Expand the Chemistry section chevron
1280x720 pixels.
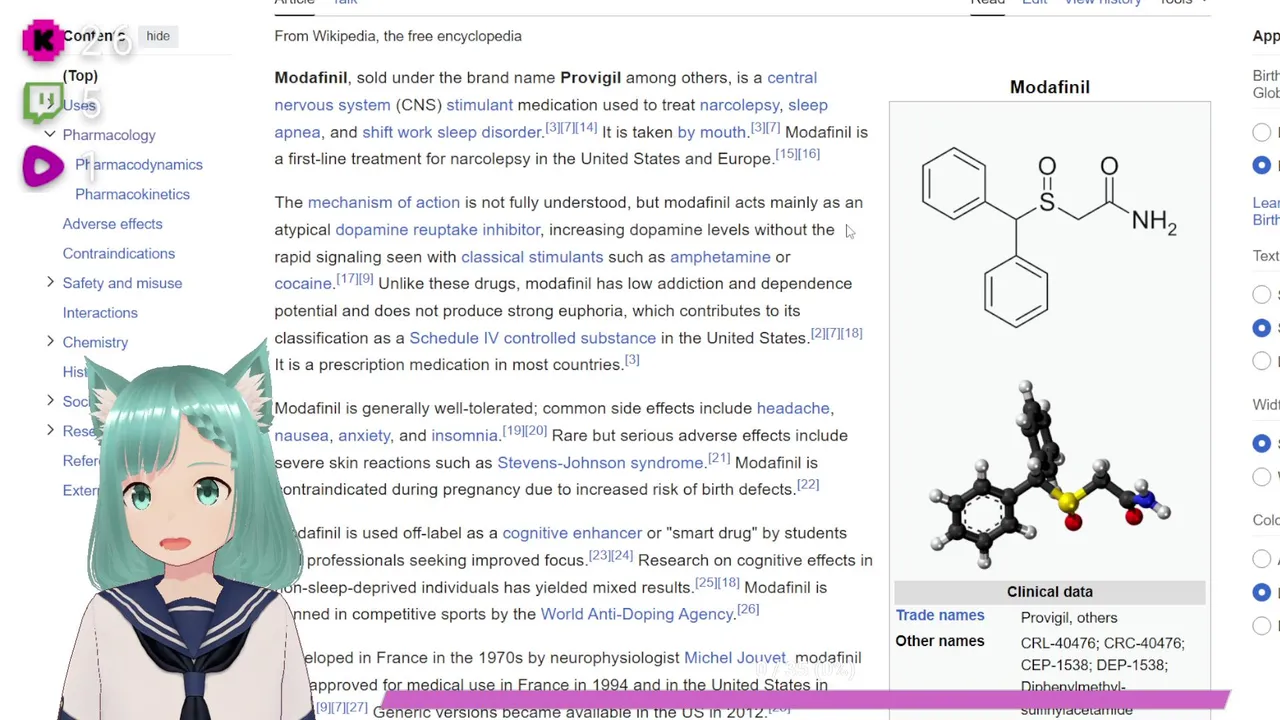(50, 342)
